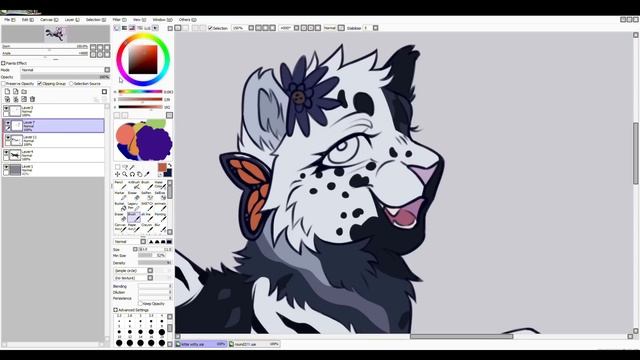
Task: Select the Rotate view tool
Action: click(132, 174)
